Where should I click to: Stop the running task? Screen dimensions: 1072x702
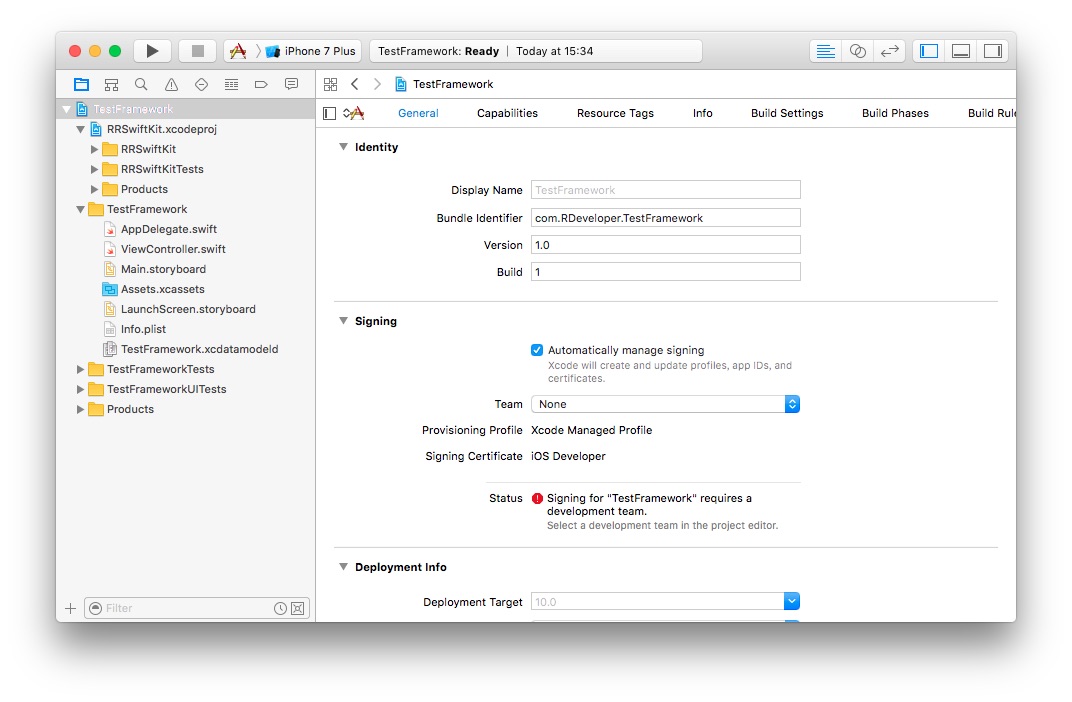tap(198, 51)
